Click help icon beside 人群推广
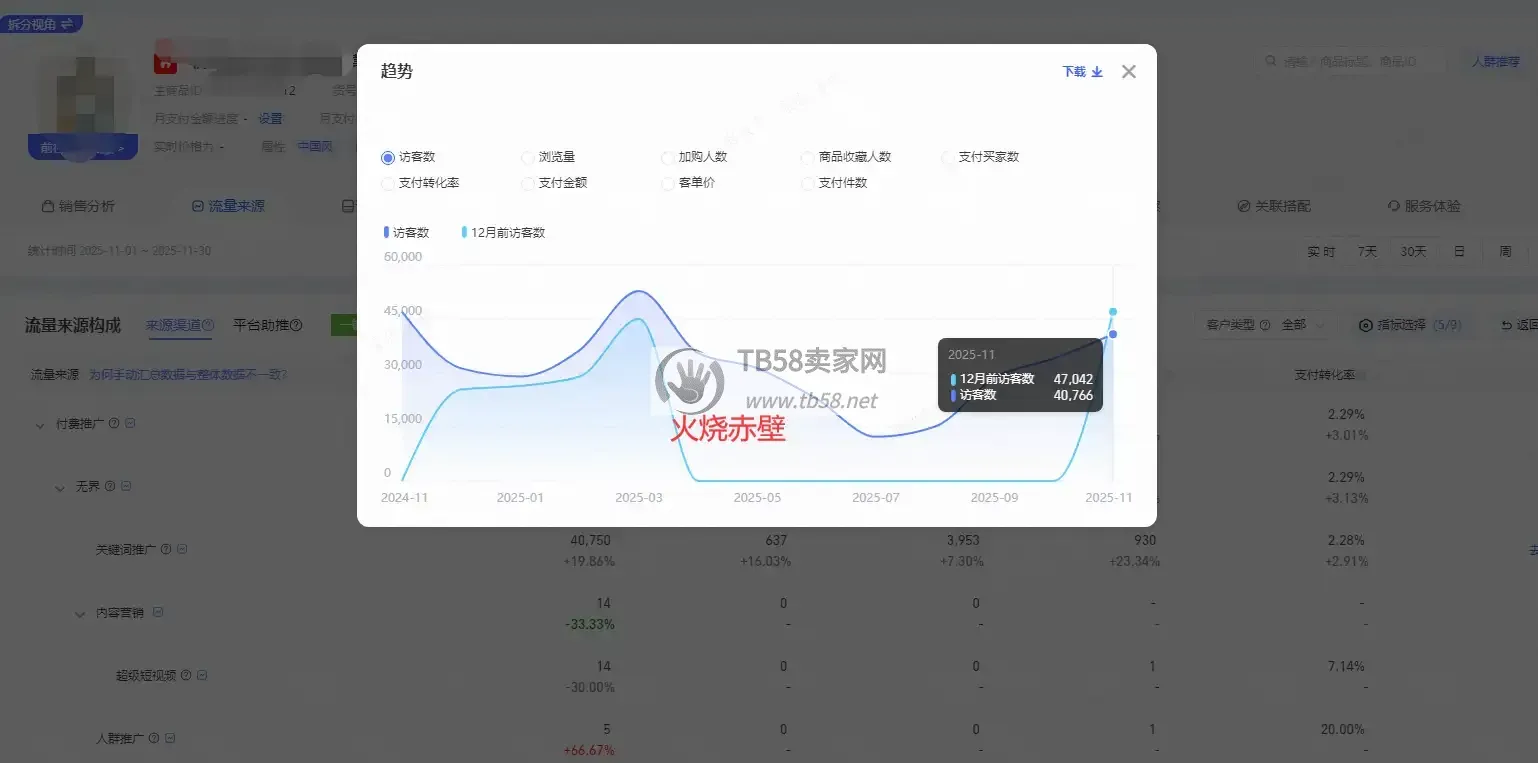This screenshot has width=1538, height=763. point(154,738)
